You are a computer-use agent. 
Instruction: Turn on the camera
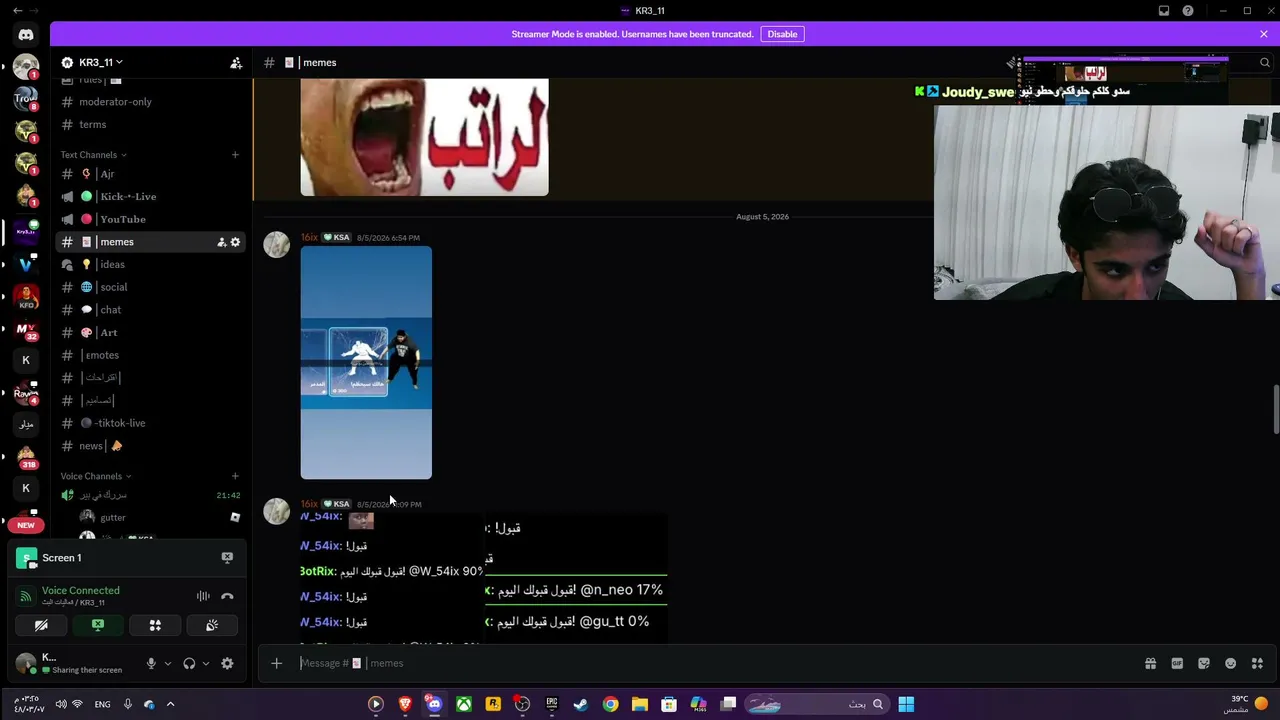[41, 625]
